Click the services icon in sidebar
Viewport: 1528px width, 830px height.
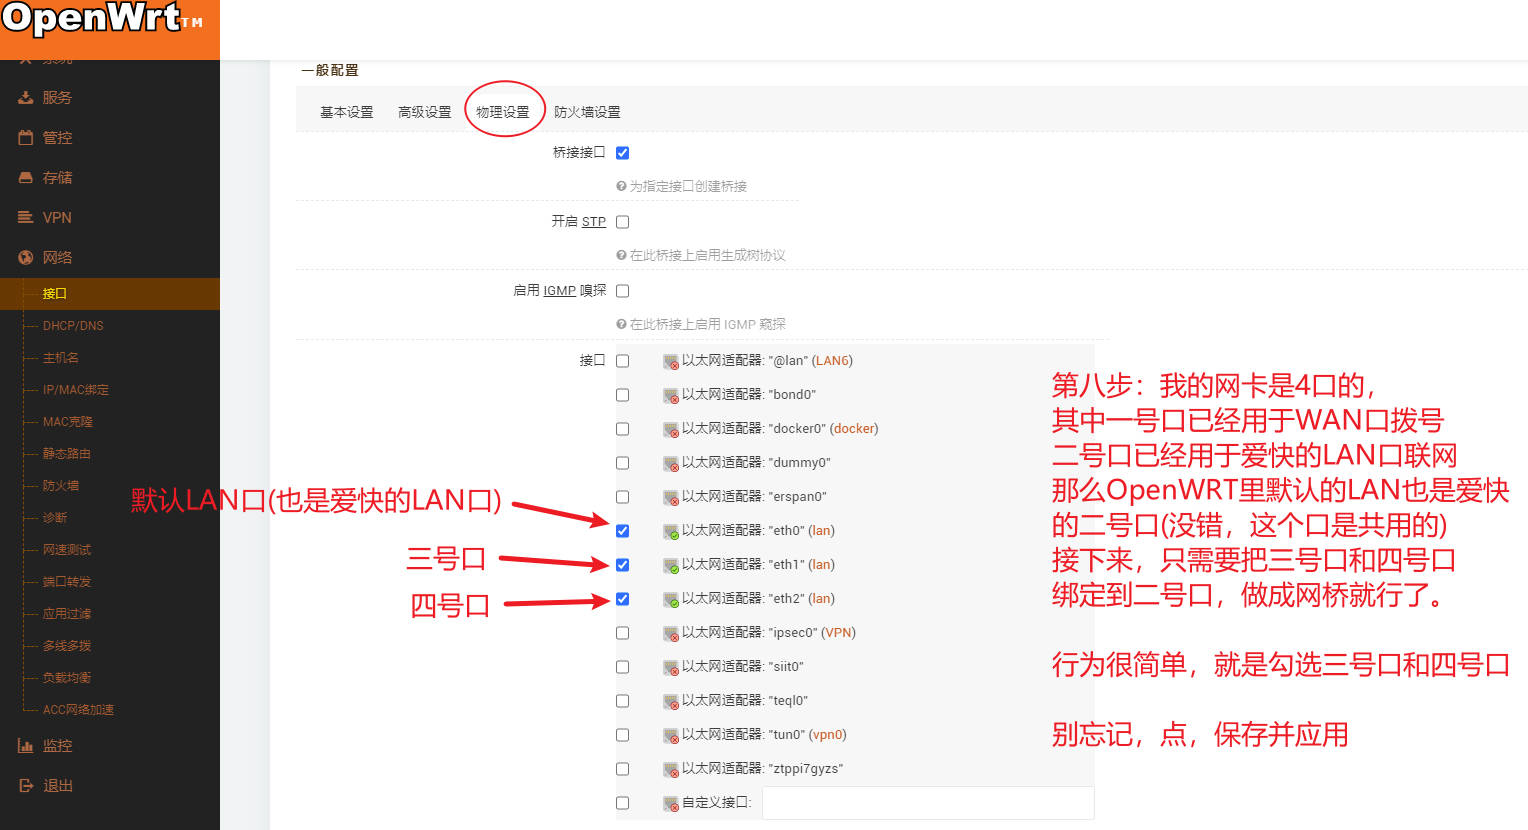[26, 98]
